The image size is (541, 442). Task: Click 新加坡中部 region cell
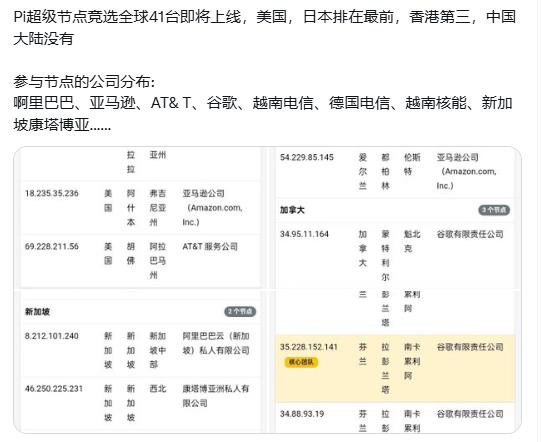click(158, 350)
